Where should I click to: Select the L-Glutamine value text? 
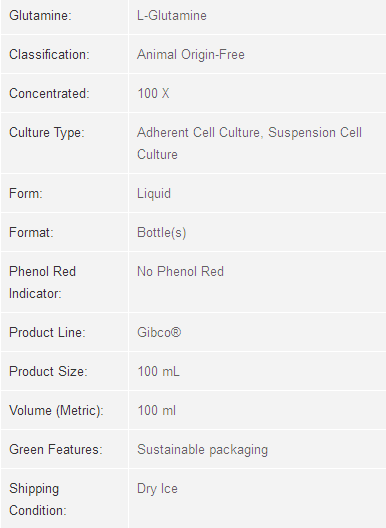click(172, 16)
